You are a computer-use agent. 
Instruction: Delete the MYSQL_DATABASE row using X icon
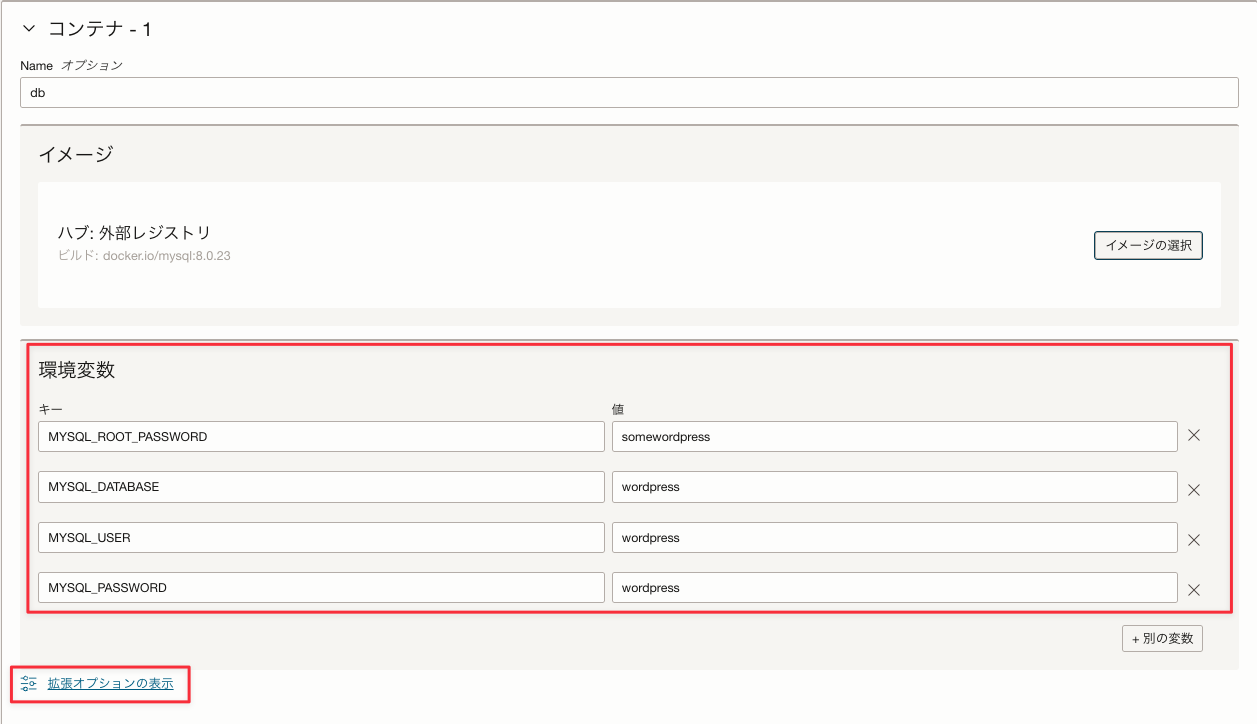[1193, 490]
